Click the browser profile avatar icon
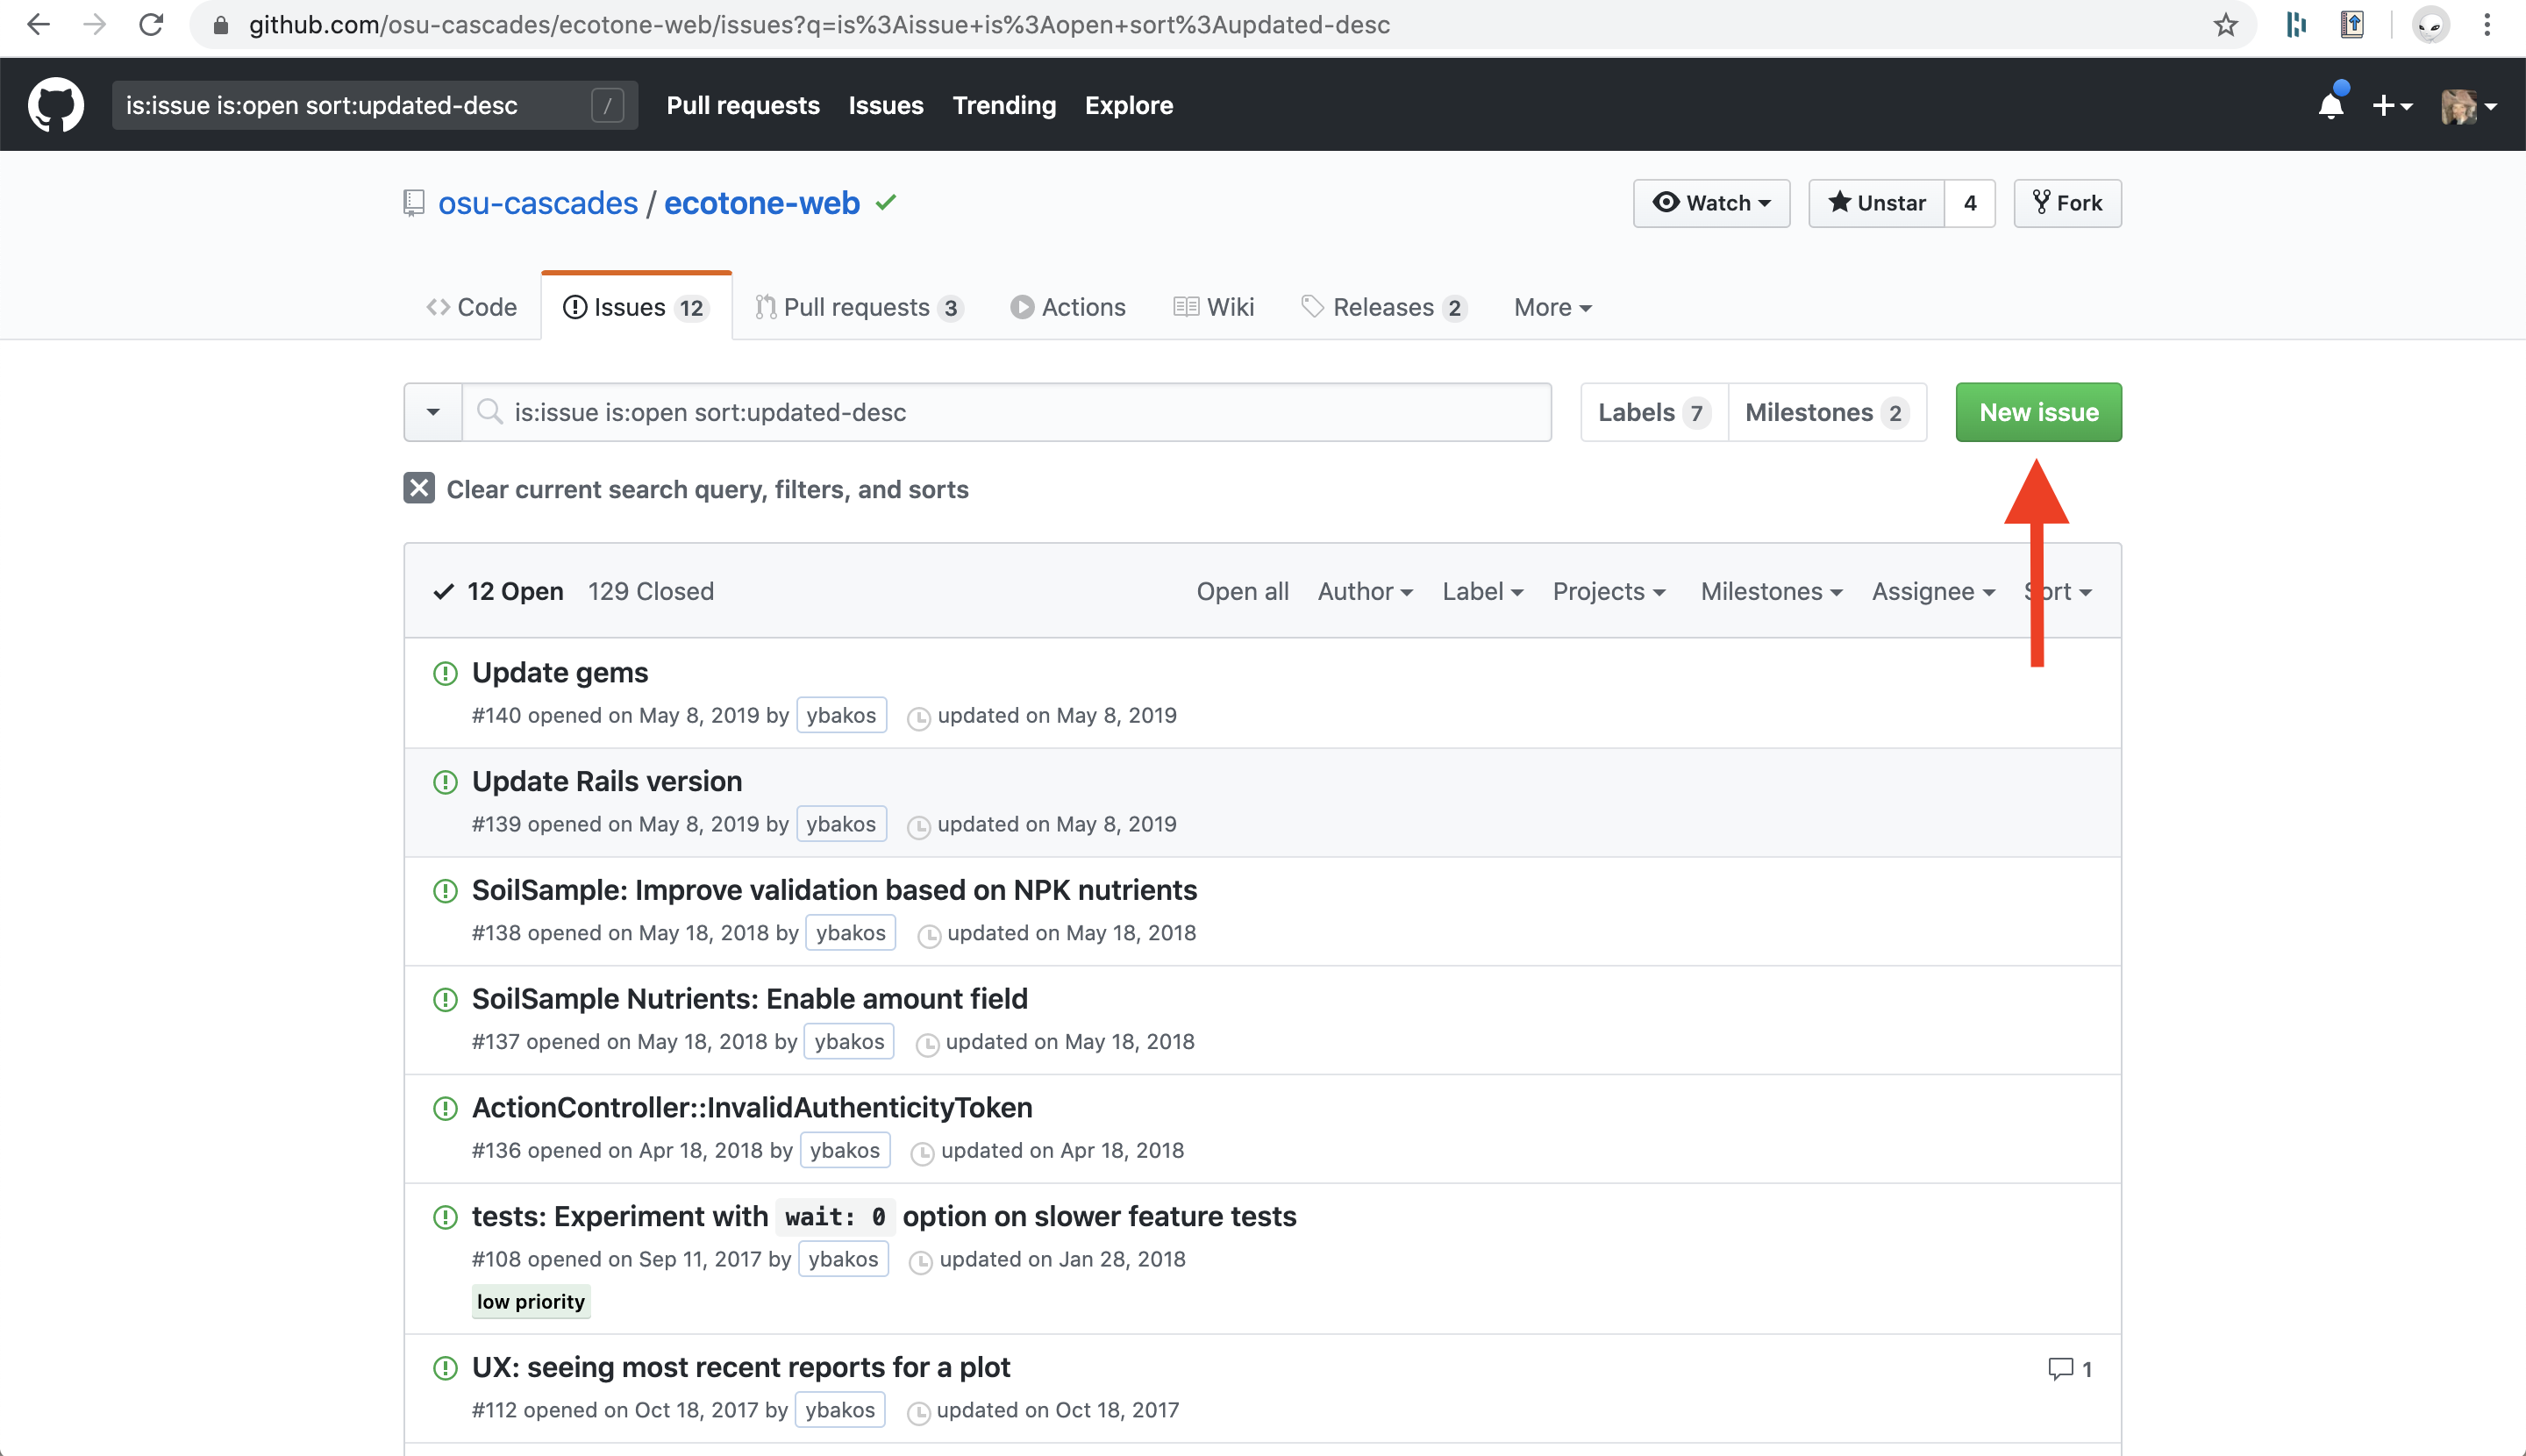This screenshot has width=2526, height=1456. [2431, 25]
